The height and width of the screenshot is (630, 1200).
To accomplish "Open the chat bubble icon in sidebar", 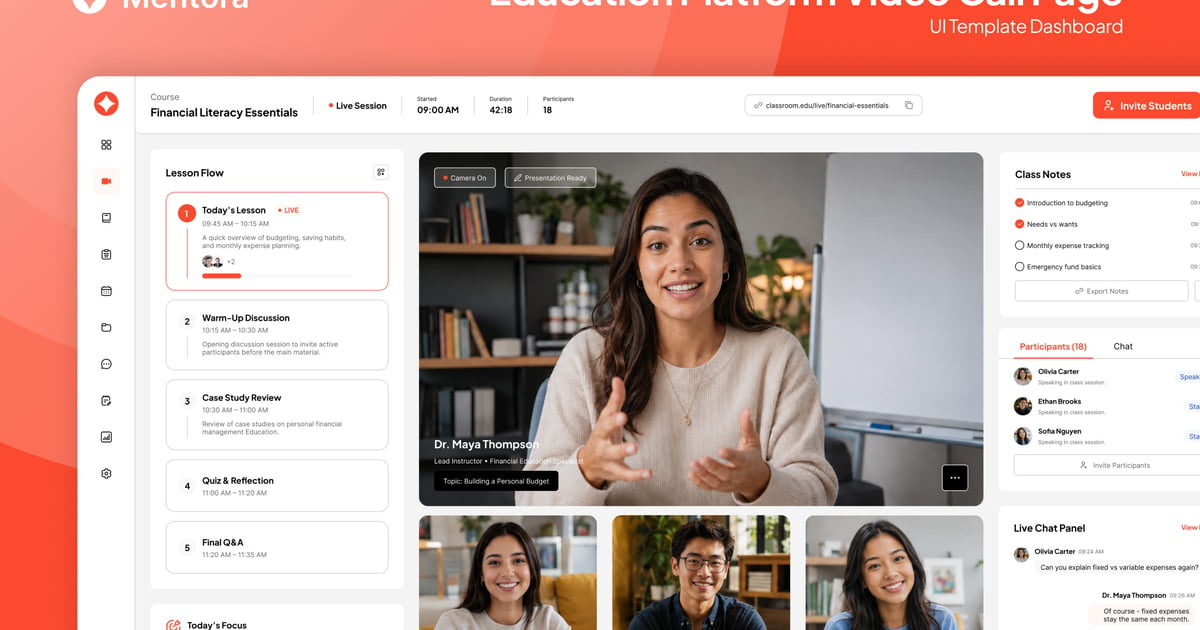I will click(106, 364).
